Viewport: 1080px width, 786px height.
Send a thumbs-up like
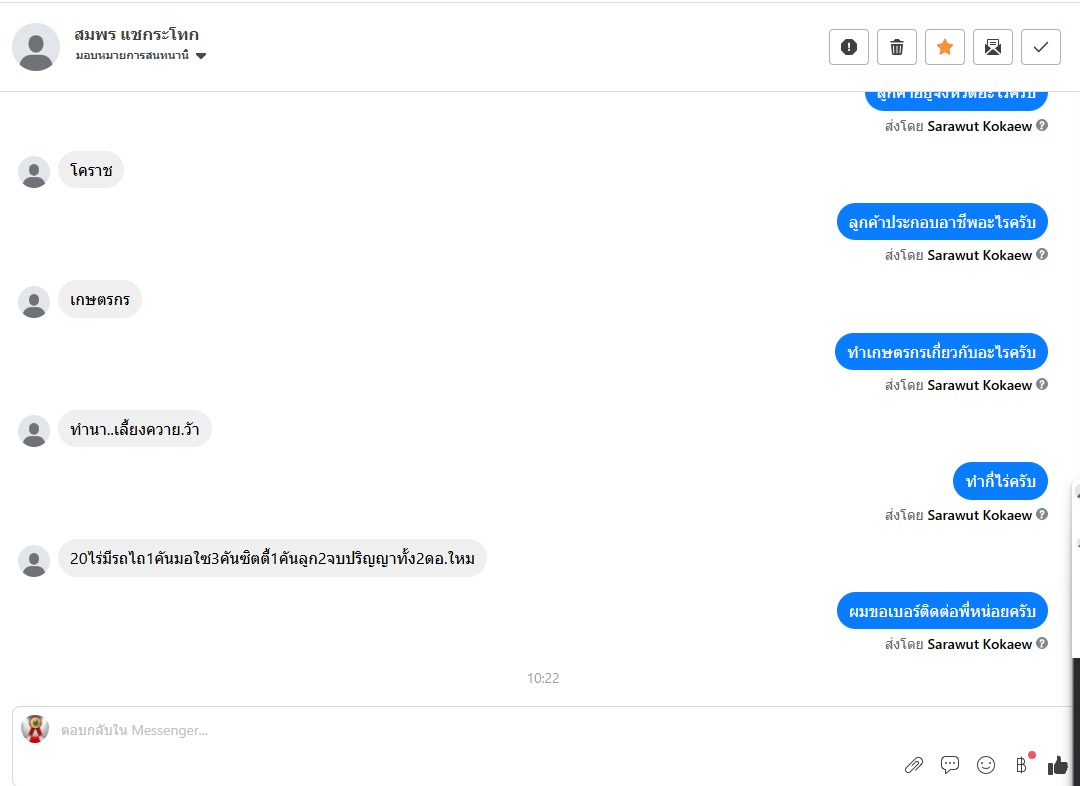1057,765
